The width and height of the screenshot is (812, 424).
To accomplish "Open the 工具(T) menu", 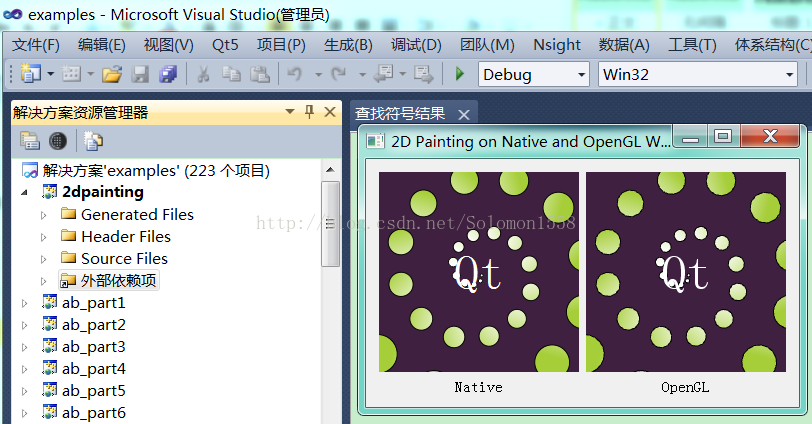I will [692, 45].
